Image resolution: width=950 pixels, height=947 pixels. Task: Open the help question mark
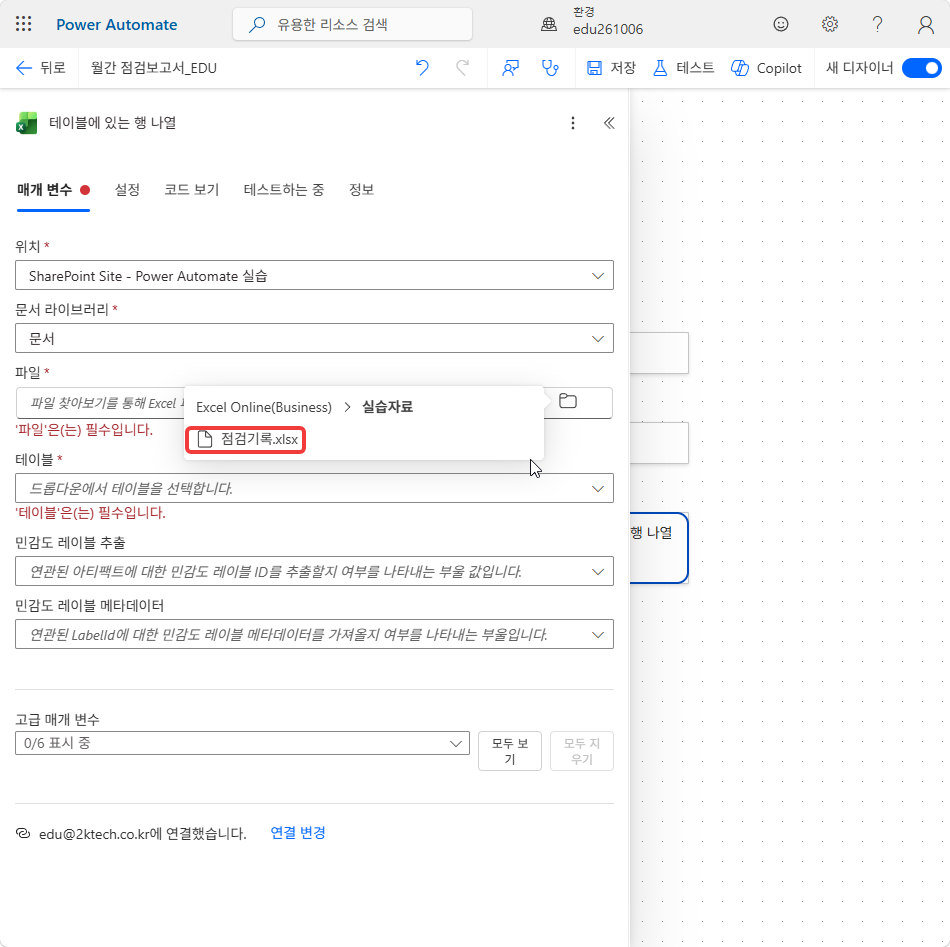pos(877,24)
